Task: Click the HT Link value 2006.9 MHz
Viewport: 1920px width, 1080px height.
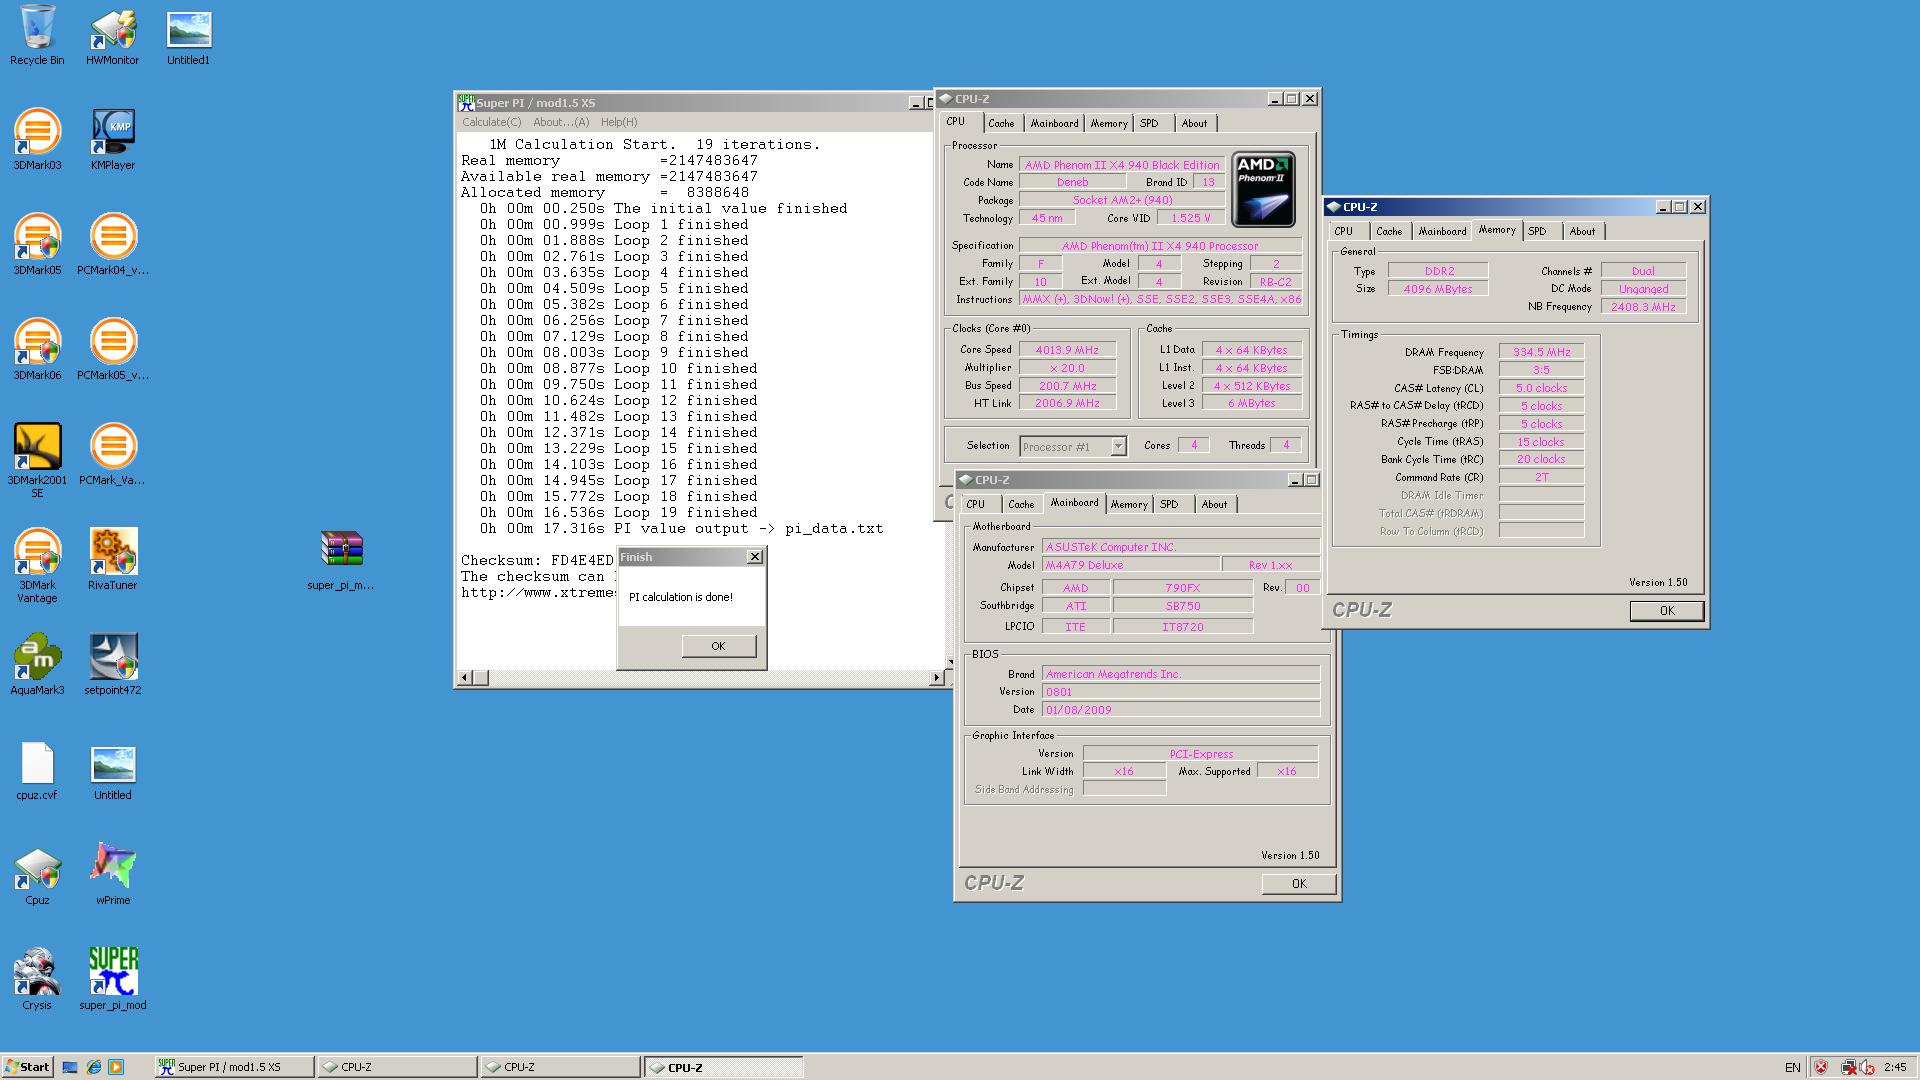Action: point(1067,404)
